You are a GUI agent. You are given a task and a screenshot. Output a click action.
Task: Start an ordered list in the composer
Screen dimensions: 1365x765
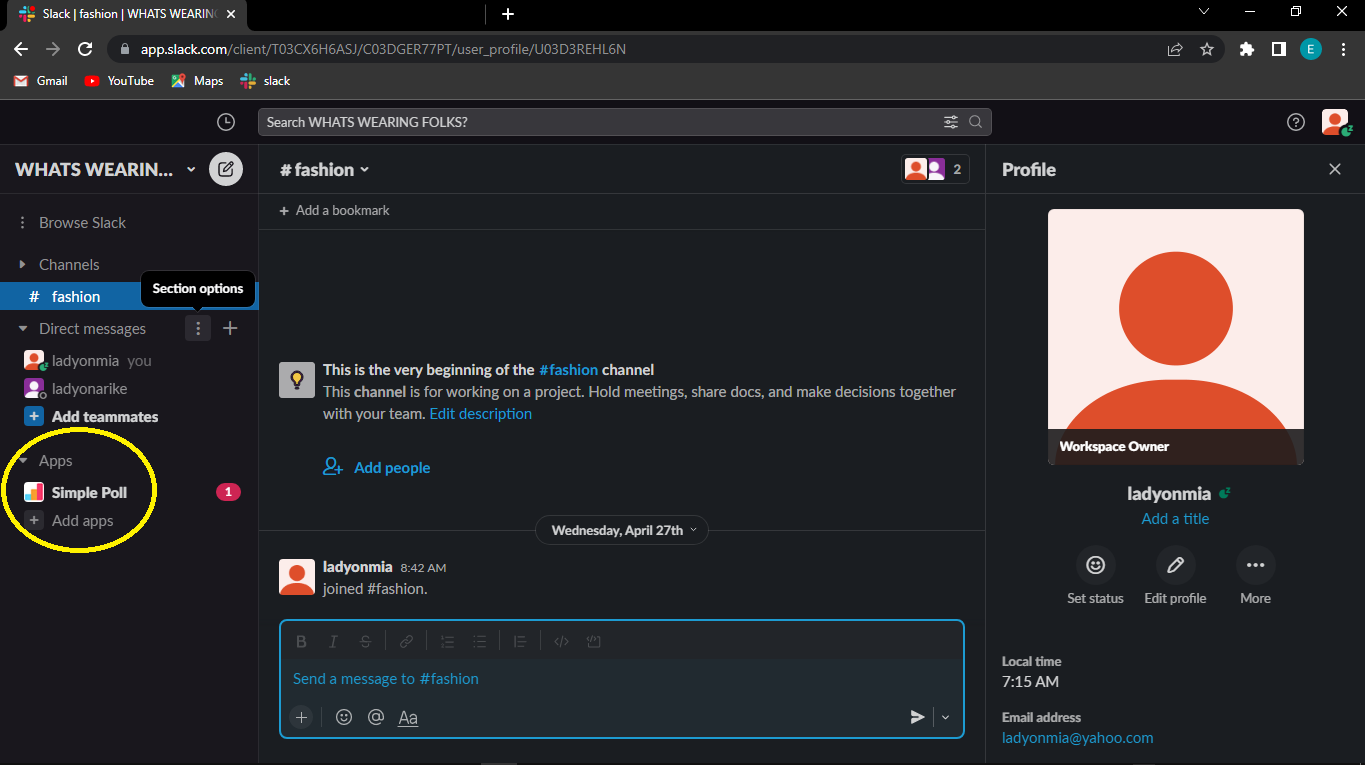coord(447,642)
